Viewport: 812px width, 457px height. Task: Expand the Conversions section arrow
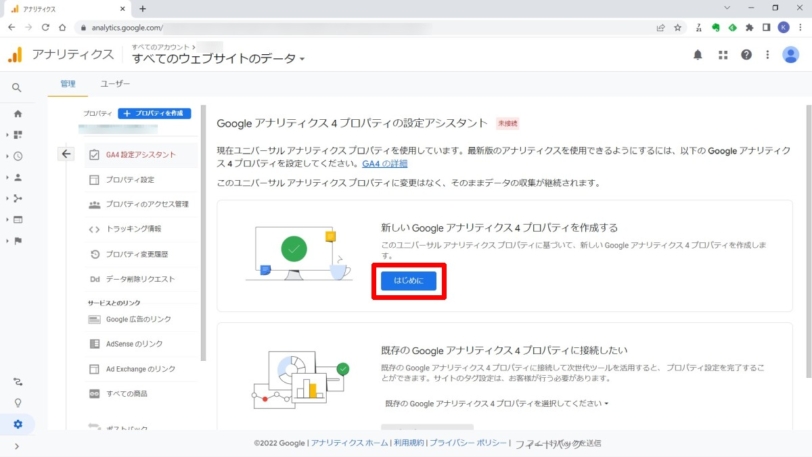click(x=7, y=241)
